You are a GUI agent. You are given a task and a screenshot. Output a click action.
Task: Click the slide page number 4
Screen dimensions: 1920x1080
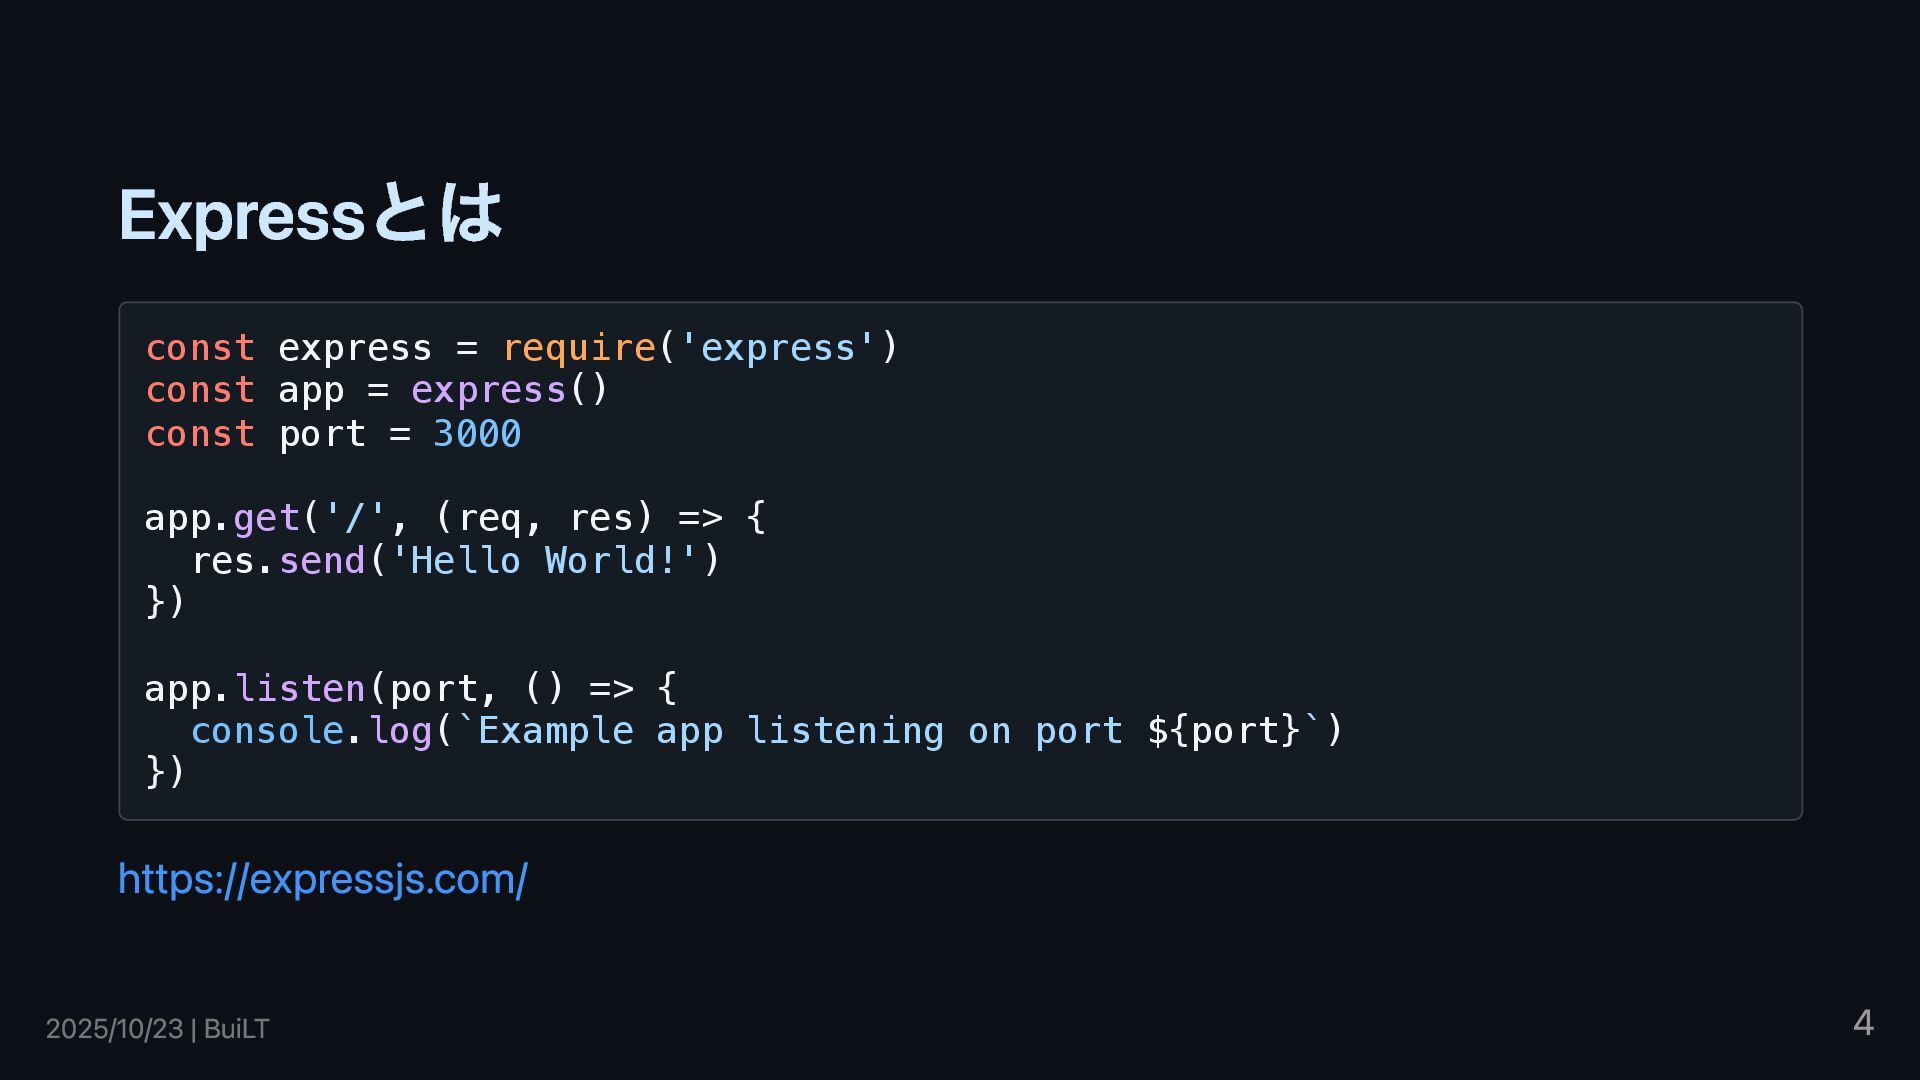click(x=1862, y=1023)
